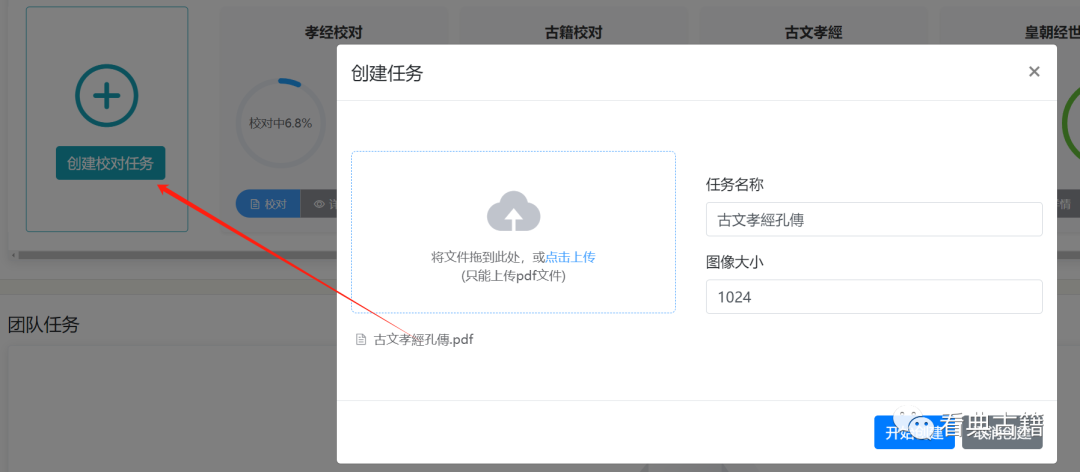Click the 点击上传 link
Screen dimensions: 1080x472
click(570, 257)
